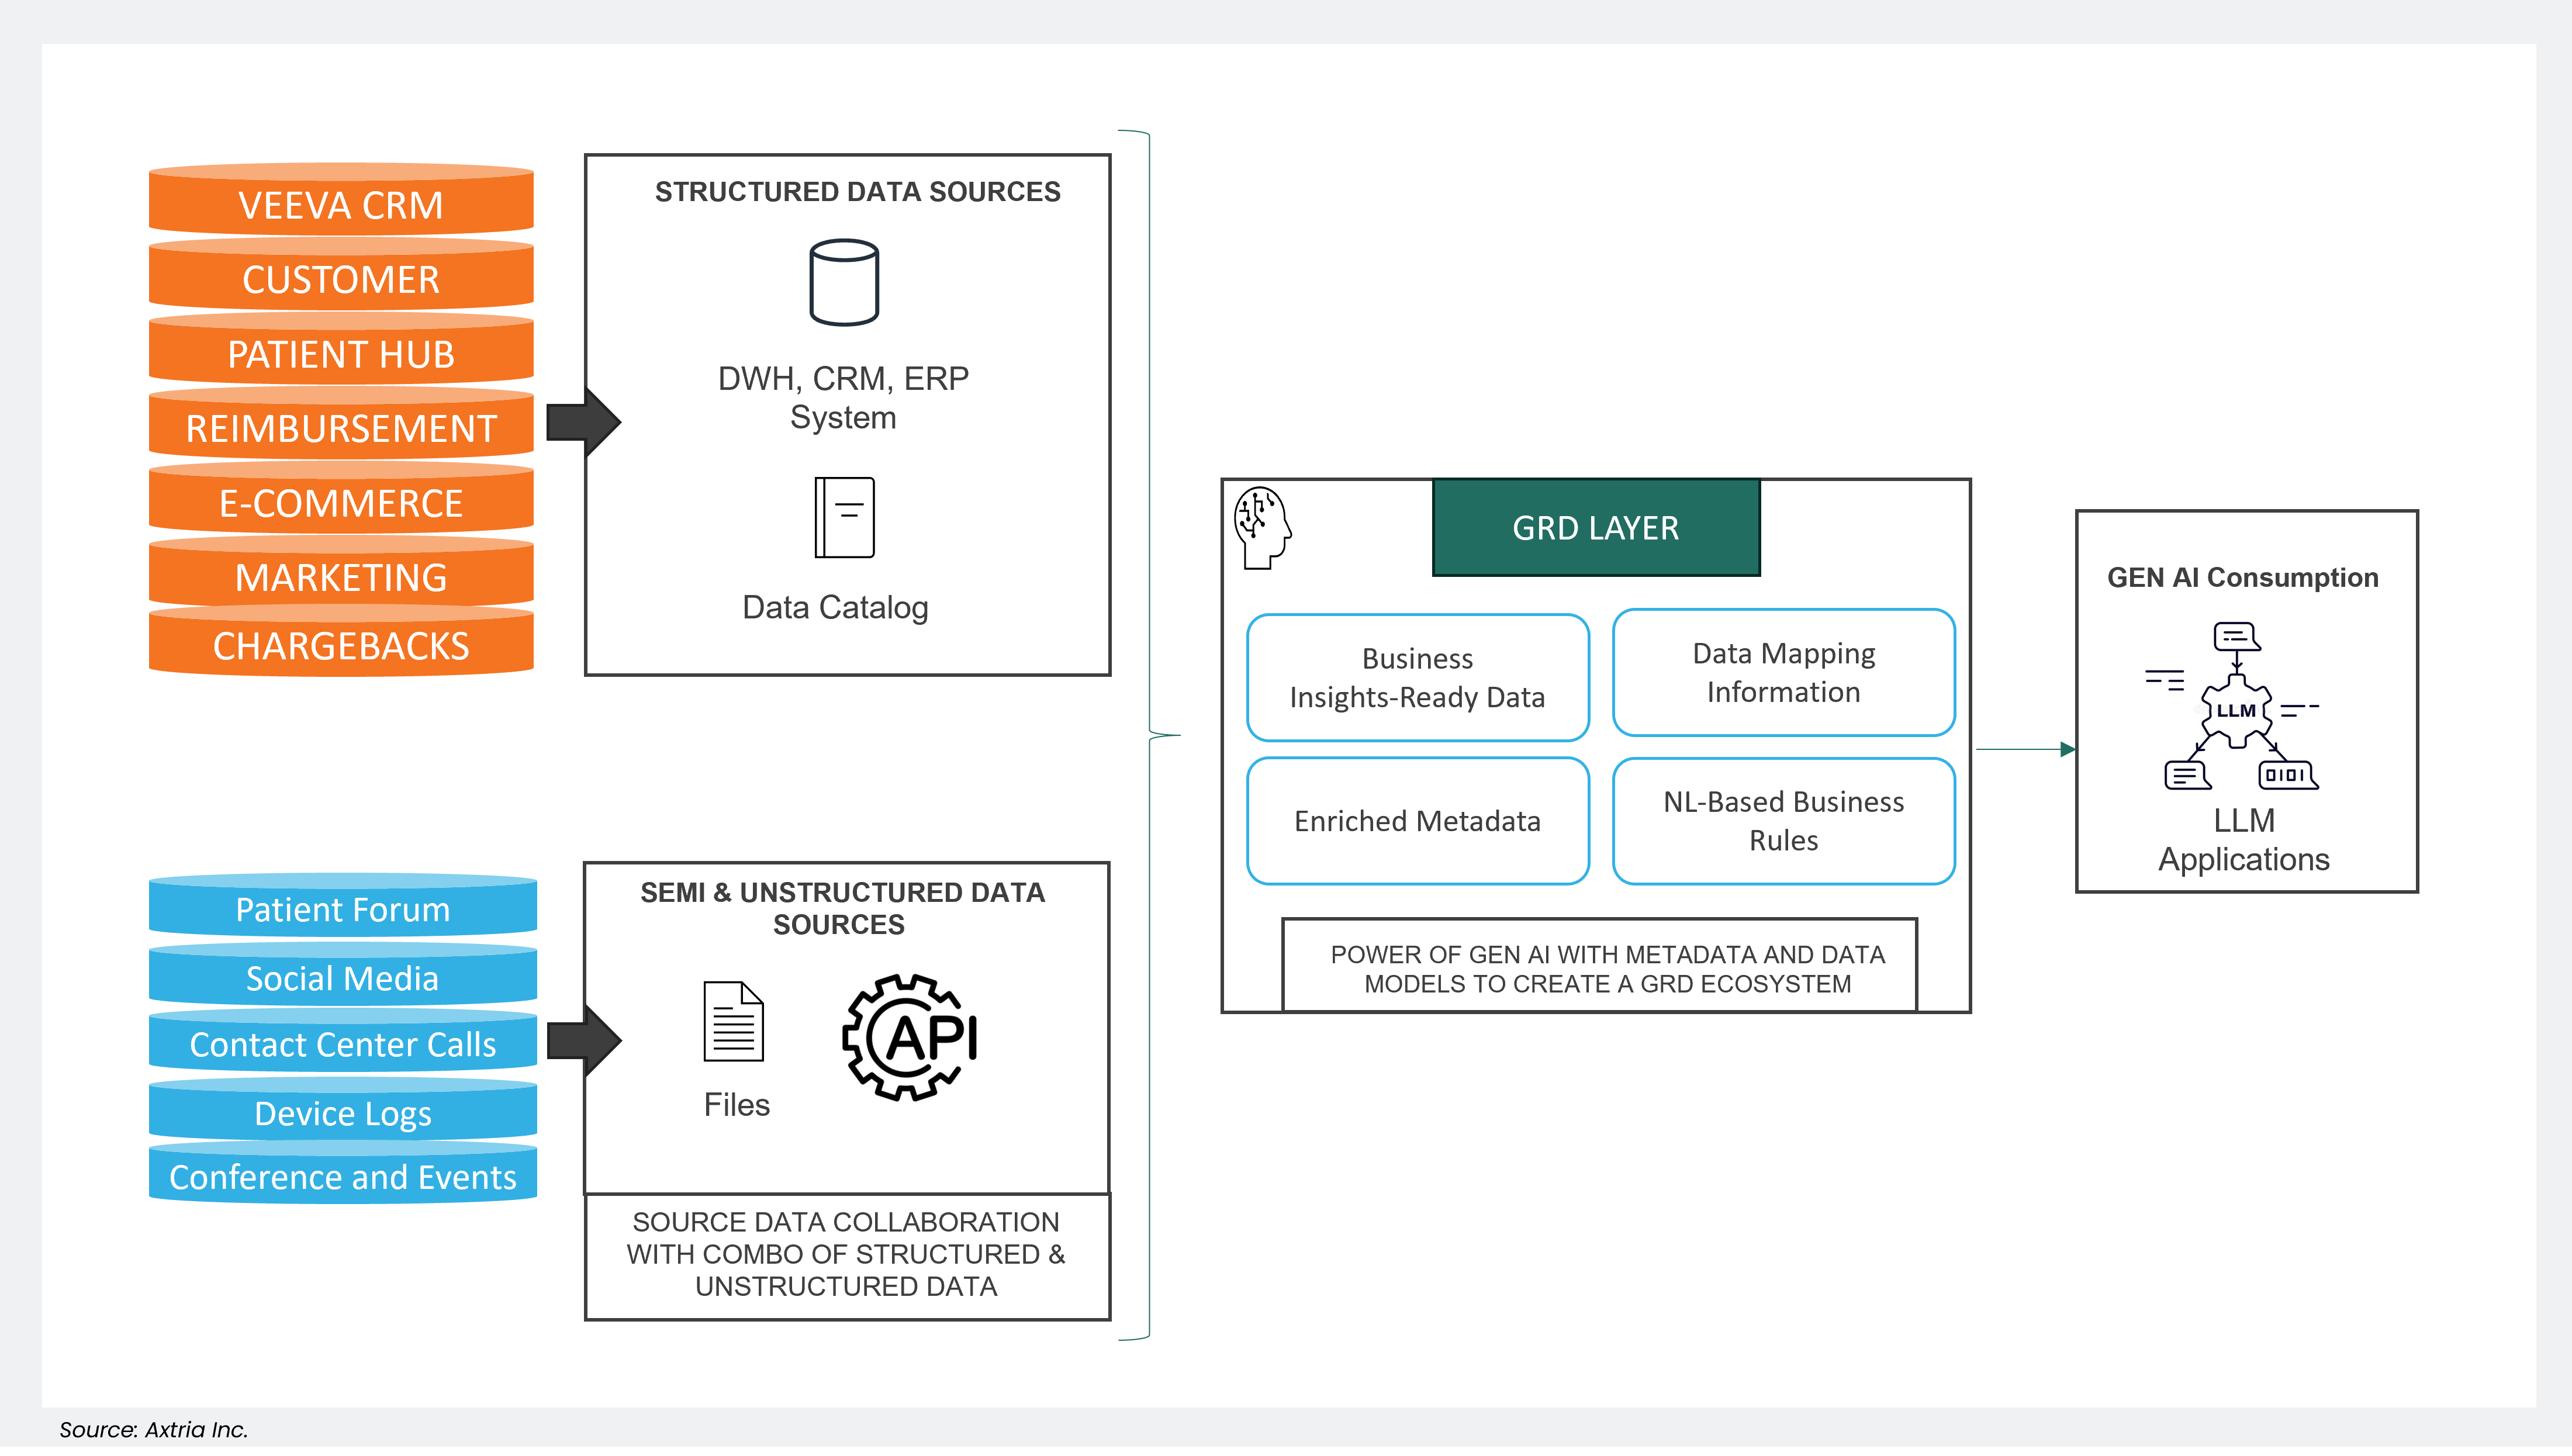Click the Source: Axtria Inc. caption
Viewport: 2572px width, 1456px height.
point(153,1429)
